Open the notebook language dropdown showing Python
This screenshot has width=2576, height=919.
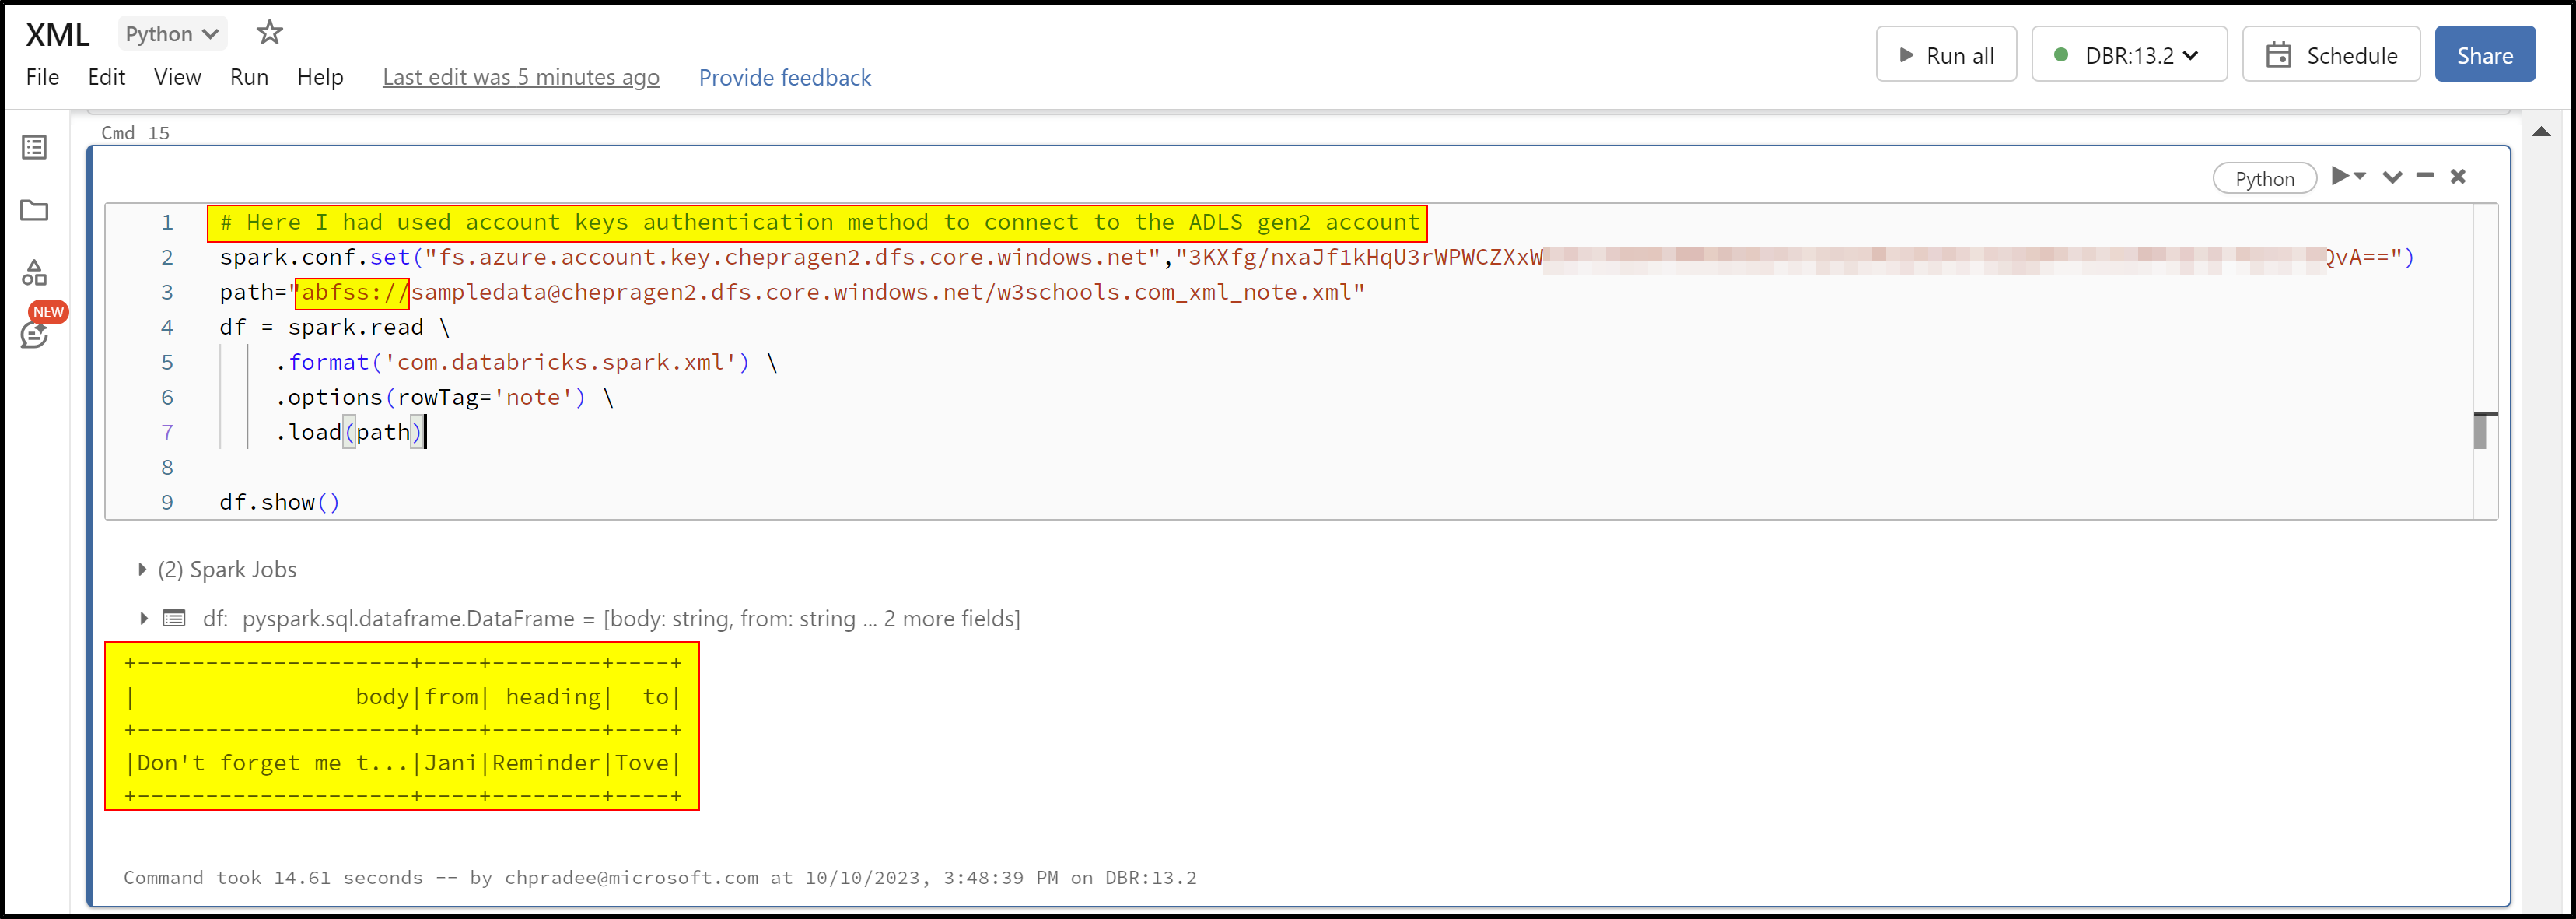[x=171, y=32]
